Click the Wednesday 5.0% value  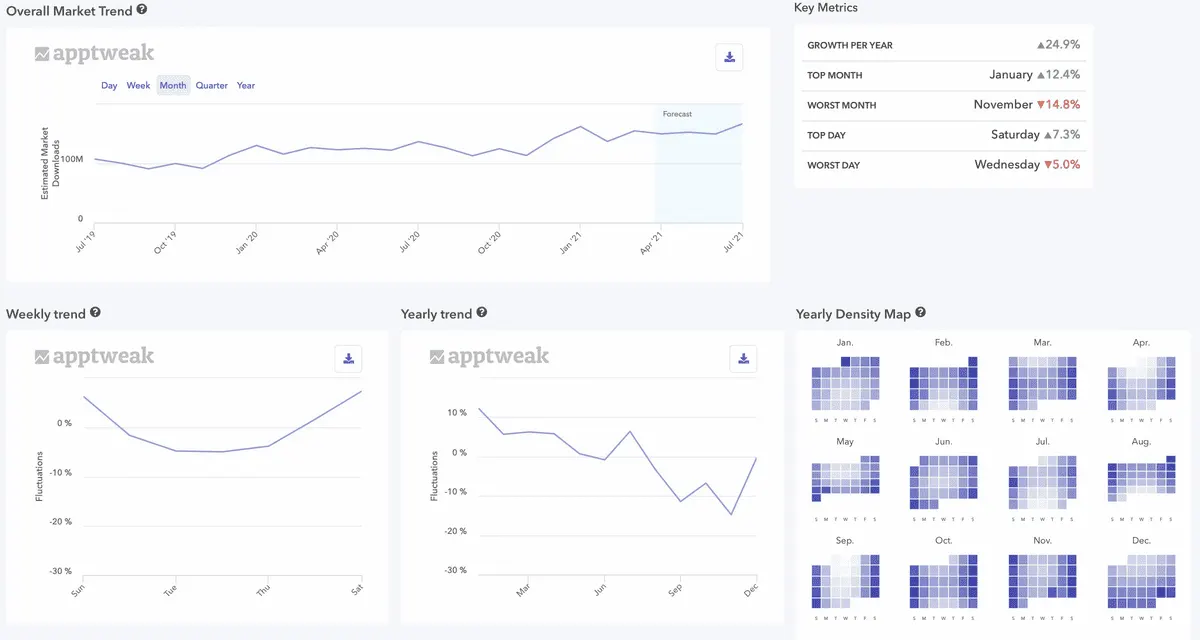pos(1027,165)
